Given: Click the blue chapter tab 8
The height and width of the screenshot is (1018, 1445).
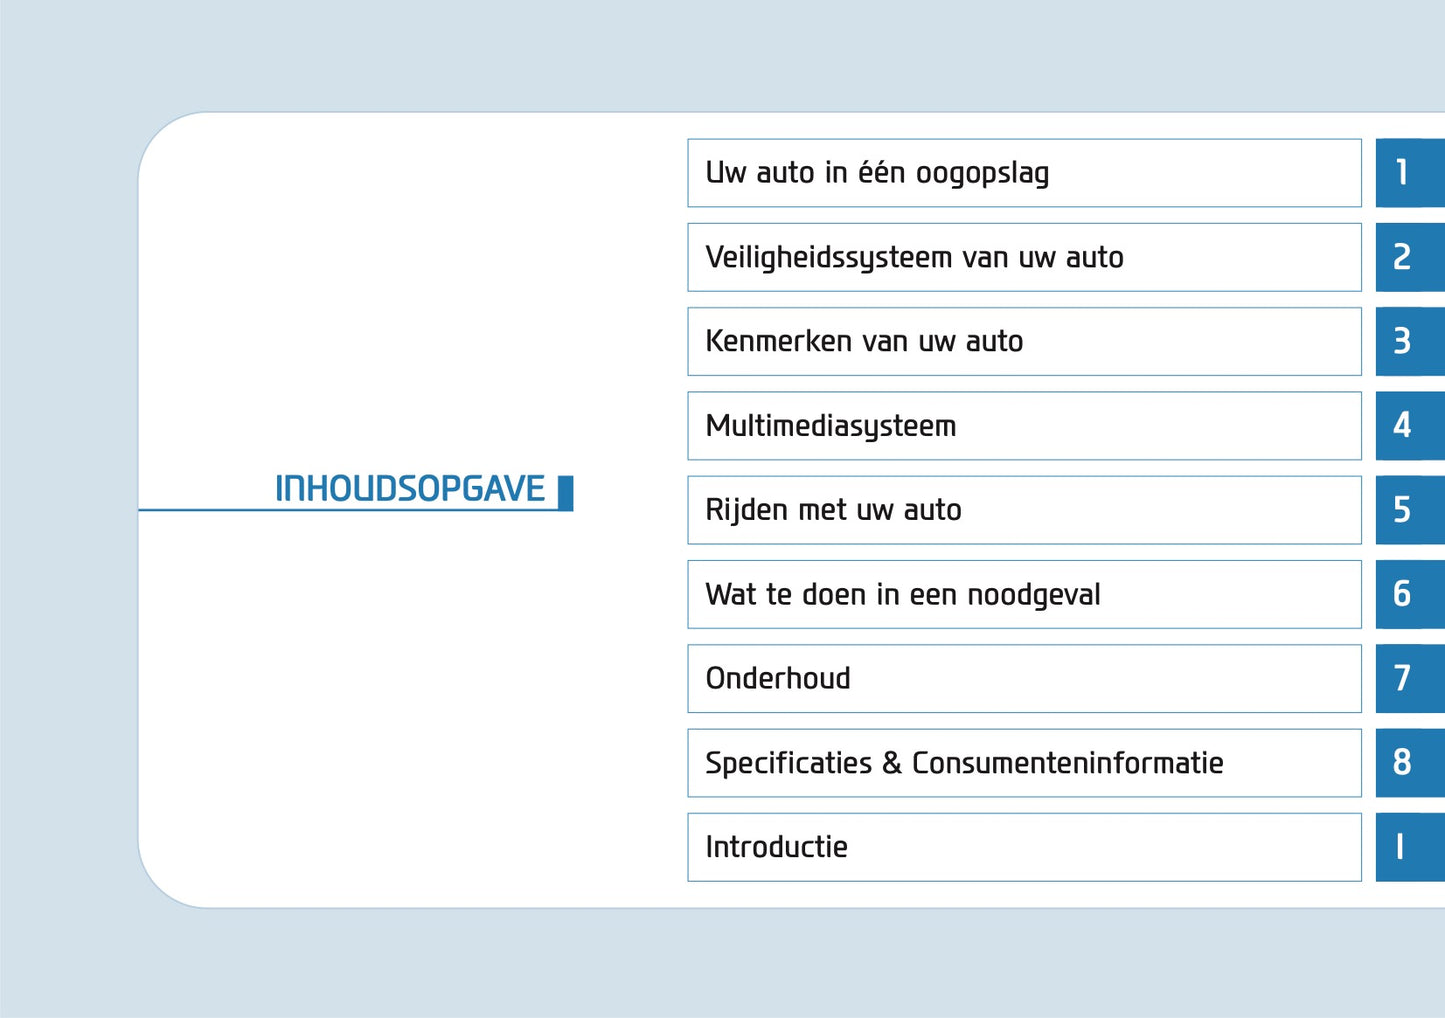Looking at the screenshot, I should tap(1409, 763).
